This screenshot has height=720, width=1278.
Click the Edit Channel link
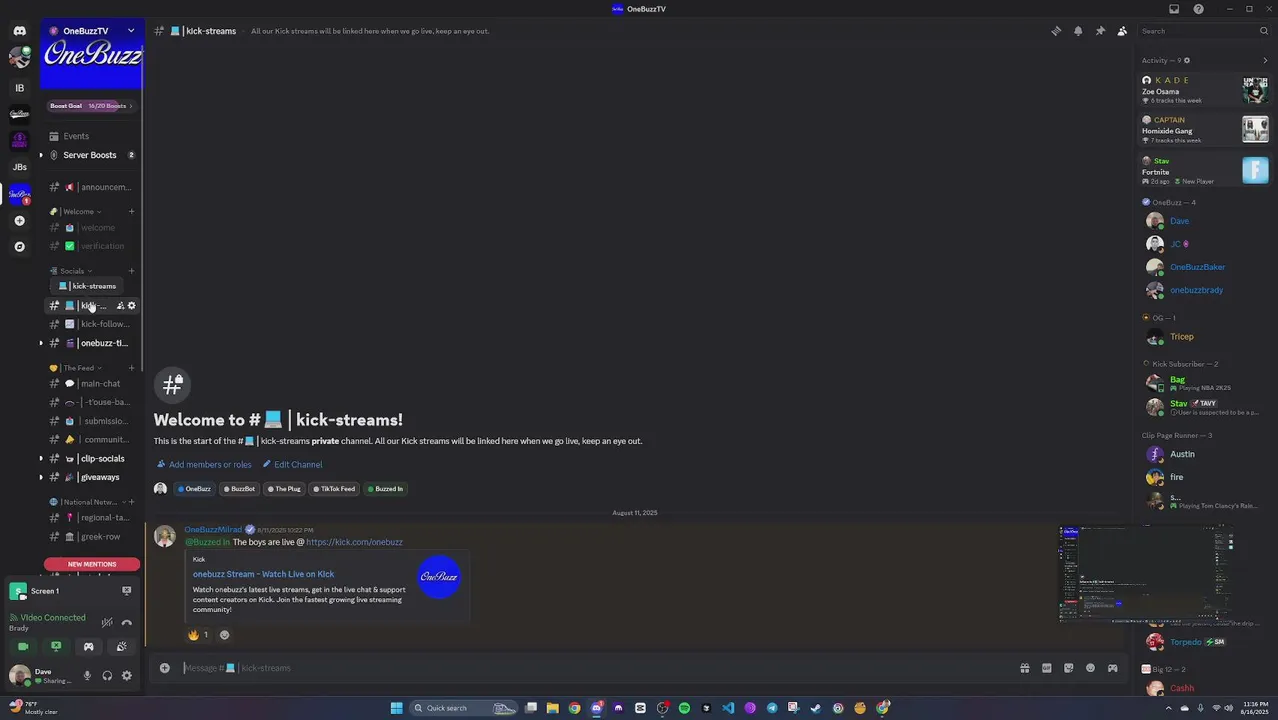pyautogui.click(x=292, y=464)
